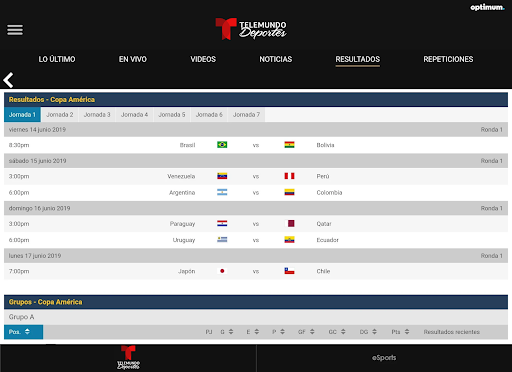Screen dimensions: 512x372
Task: Click the Telemundo Deportes header logo
Action: click(x=251, y=29)
